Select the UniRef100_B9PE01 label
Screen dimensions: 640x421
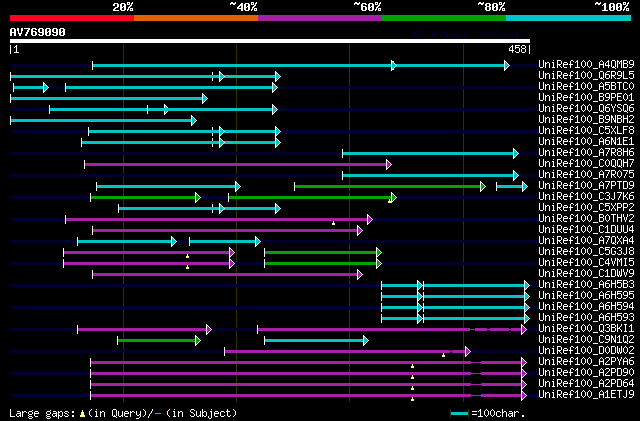[x=586, y=98]
